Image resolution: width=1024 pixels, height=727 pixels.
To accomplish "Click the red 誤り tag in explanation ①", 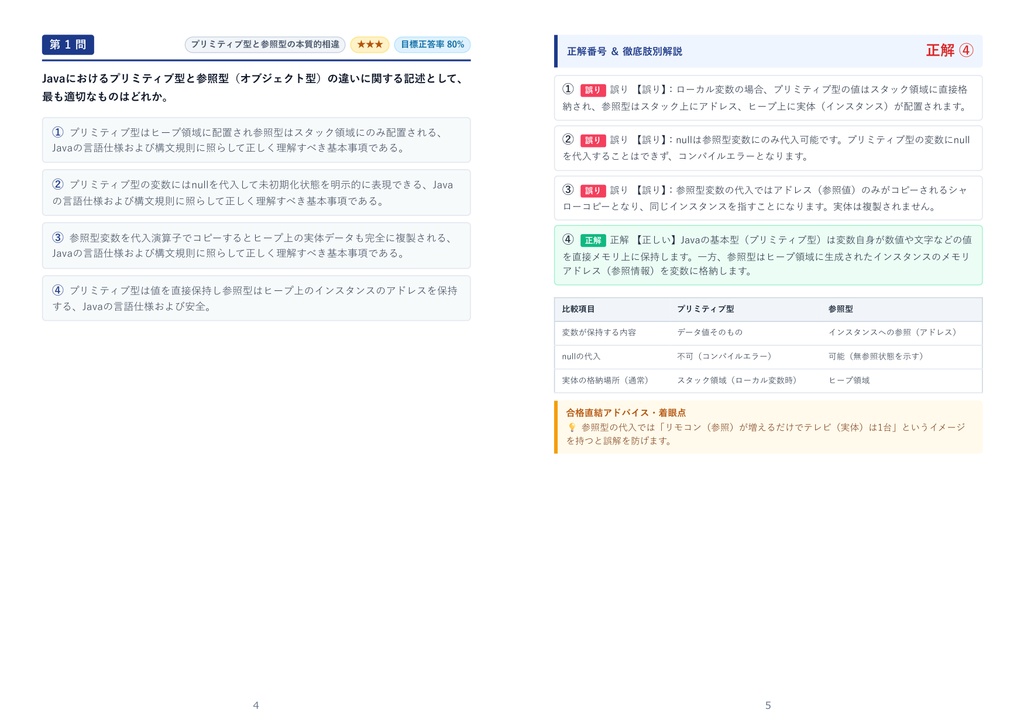I will [592, 90].
